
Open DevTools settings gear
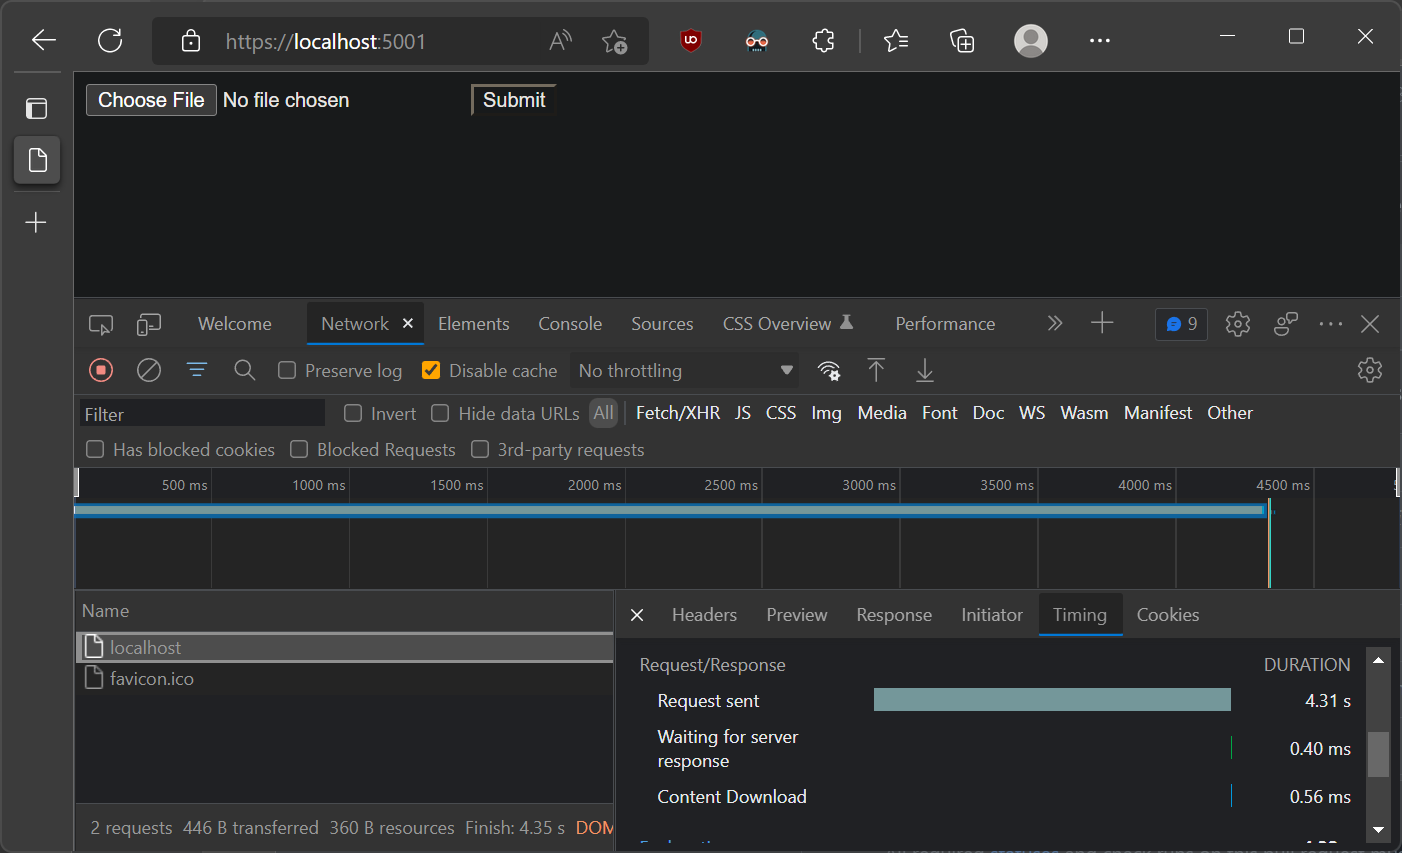pyautogui.click(x=1238, y=324)
